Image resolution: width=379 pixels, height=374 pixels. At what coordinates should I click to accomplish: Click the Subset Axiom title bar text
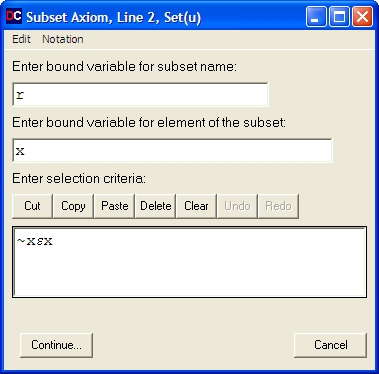tap(114, 17)
